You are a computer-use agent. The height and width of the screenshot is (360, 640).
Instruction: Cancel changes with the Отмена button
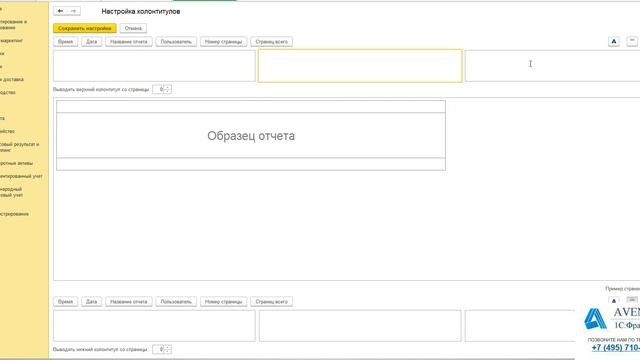[x=133, y=28]
